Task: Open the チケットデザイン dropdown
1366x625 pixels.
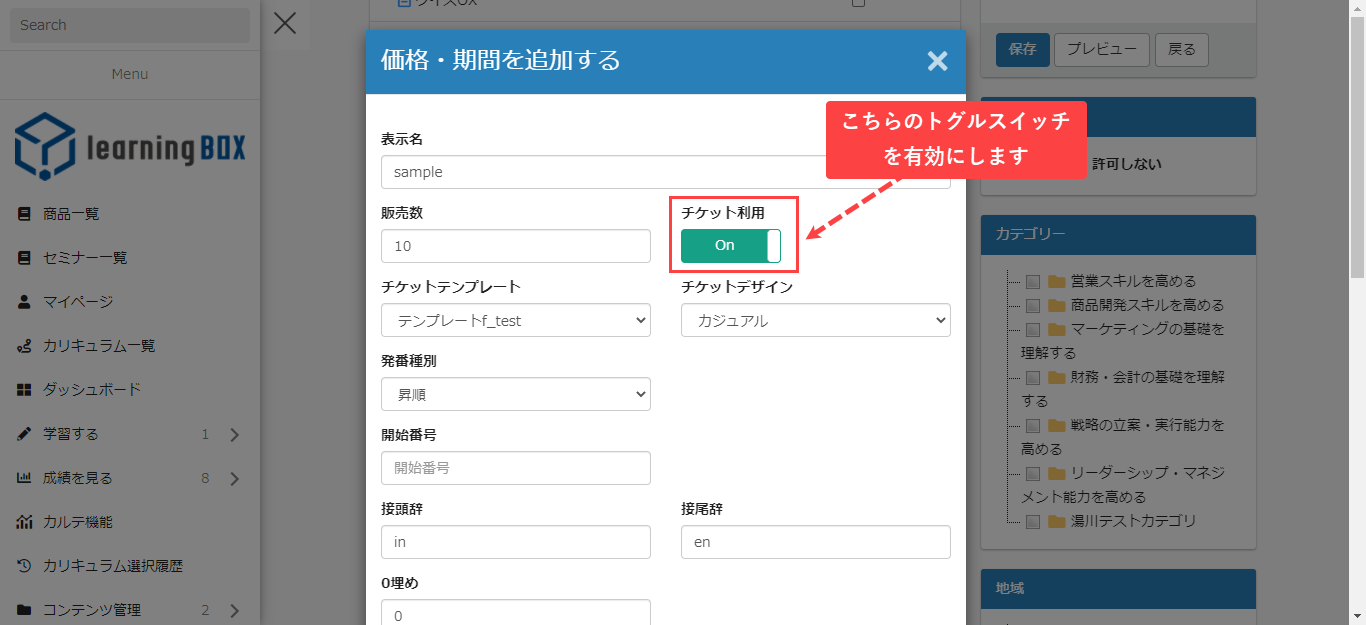Action: click(815, 321)
